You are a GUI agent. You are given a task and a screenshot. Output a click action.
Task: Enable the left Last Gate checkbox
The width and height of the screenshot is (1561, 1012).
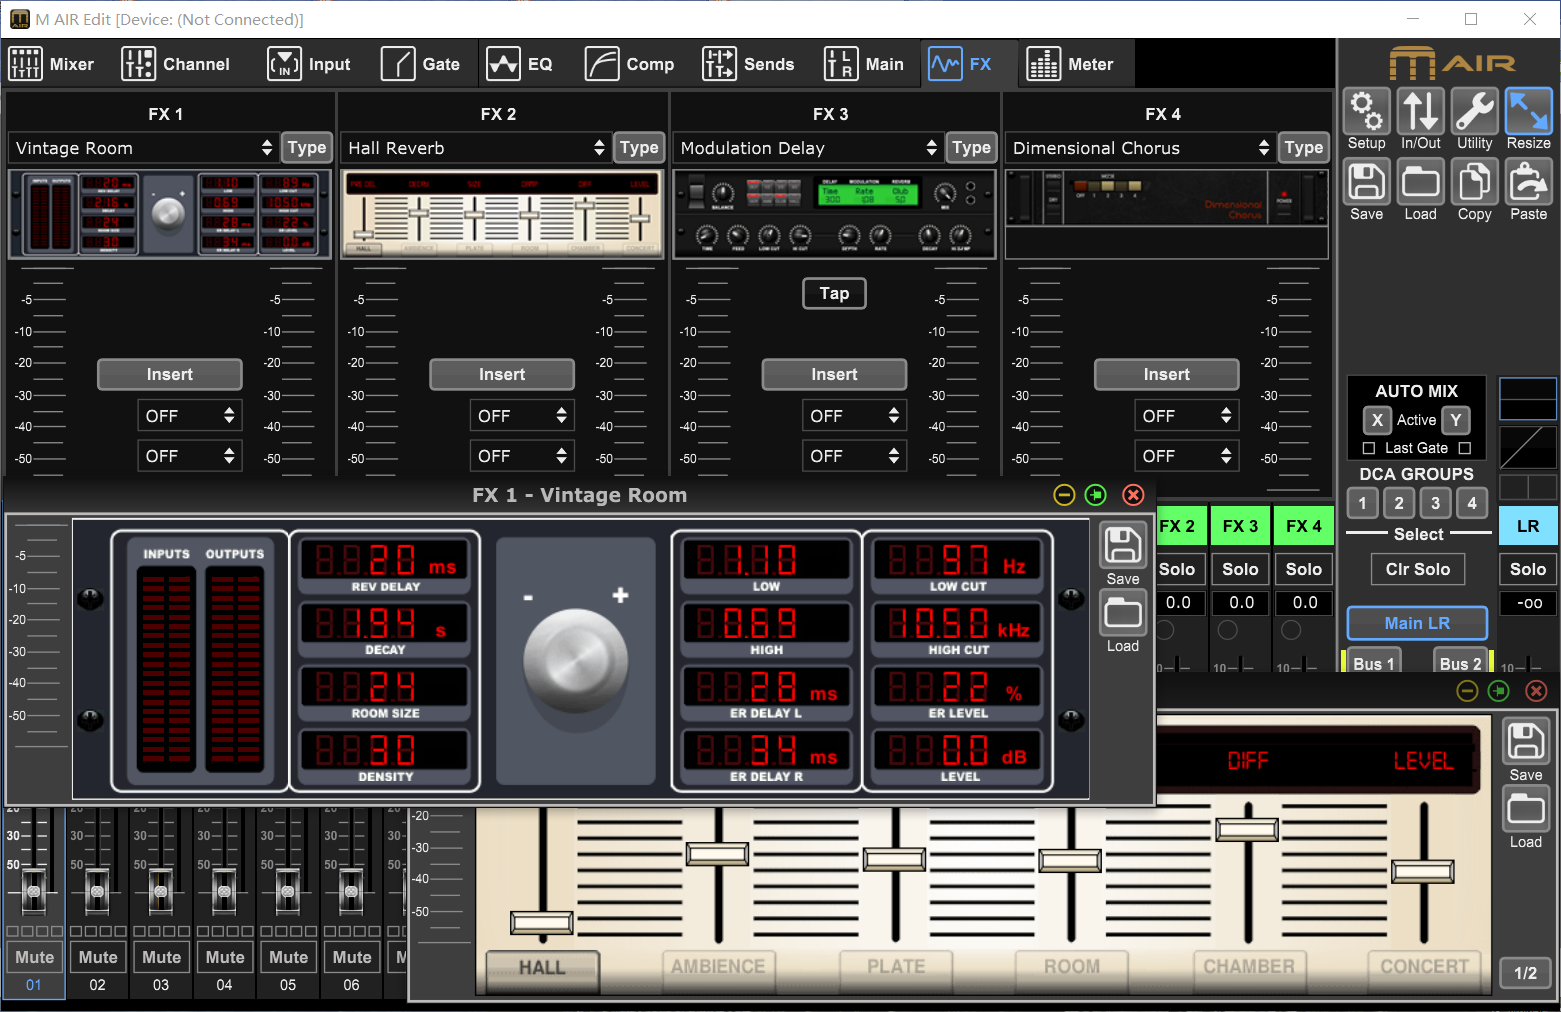[1369, 448]
